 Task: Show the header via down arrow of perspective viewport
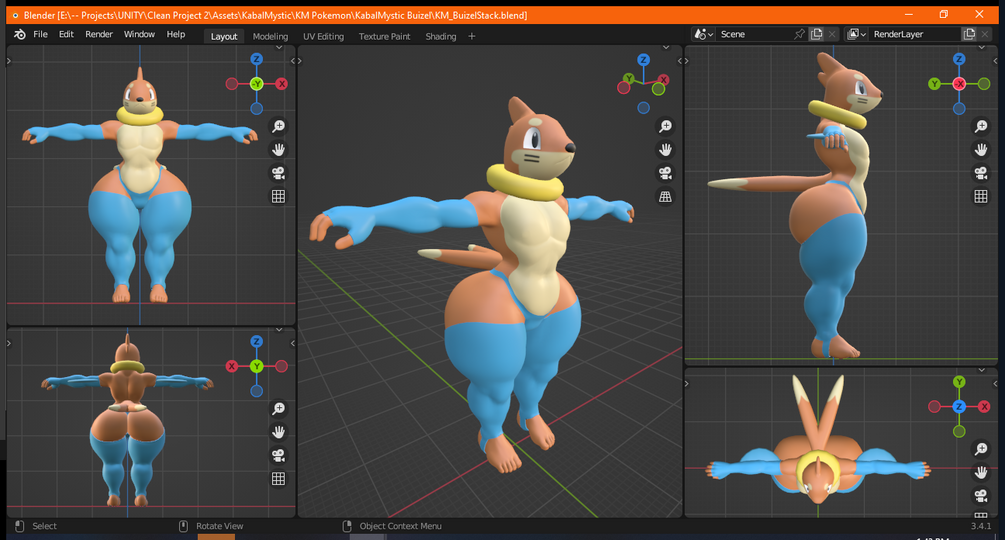666,48
